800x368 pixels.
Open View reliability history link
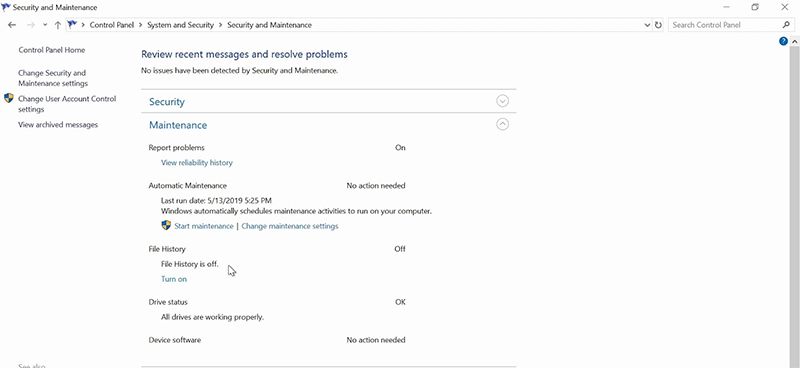(x=196, y=163)
